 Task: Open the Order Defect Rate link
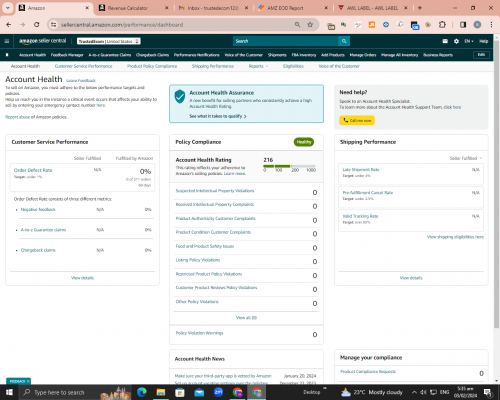pyautogui.click(x=33, y=170)
